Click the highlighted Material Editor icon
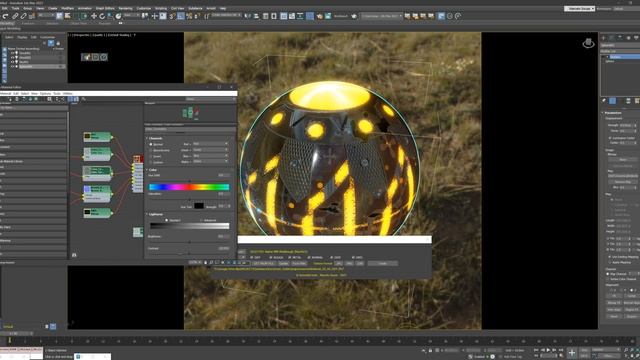Viewport: 640px width, 360px height. coord(310,16)
